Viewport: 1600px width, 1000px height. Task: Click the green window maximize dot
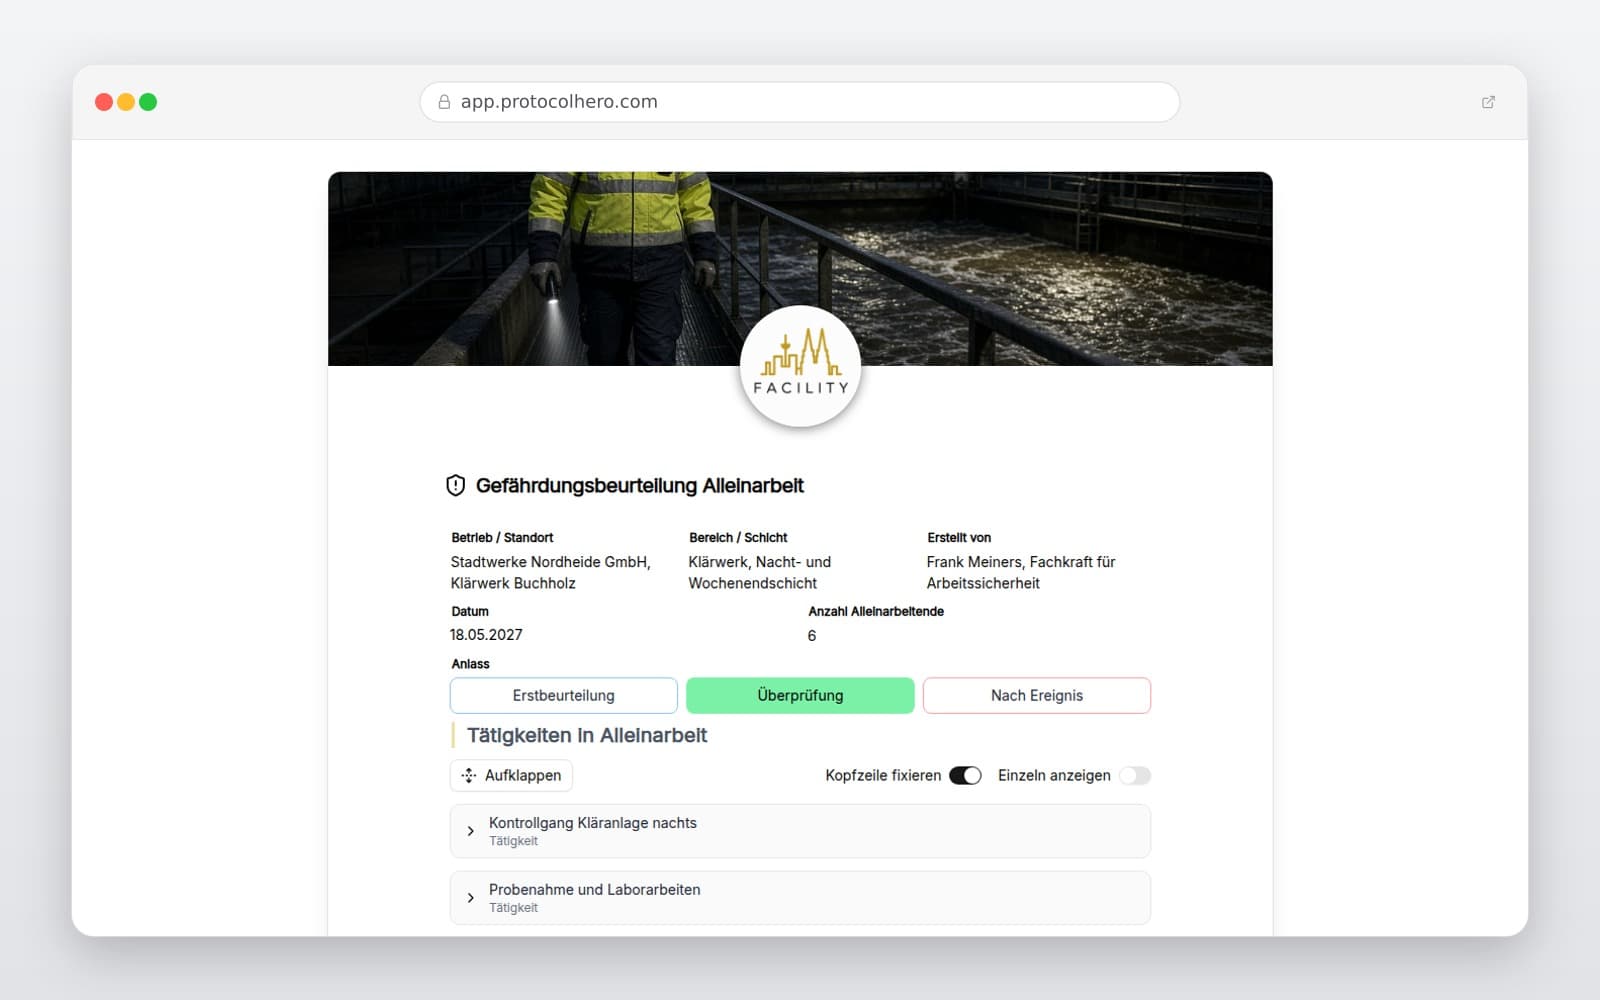(x=148, y=102)
